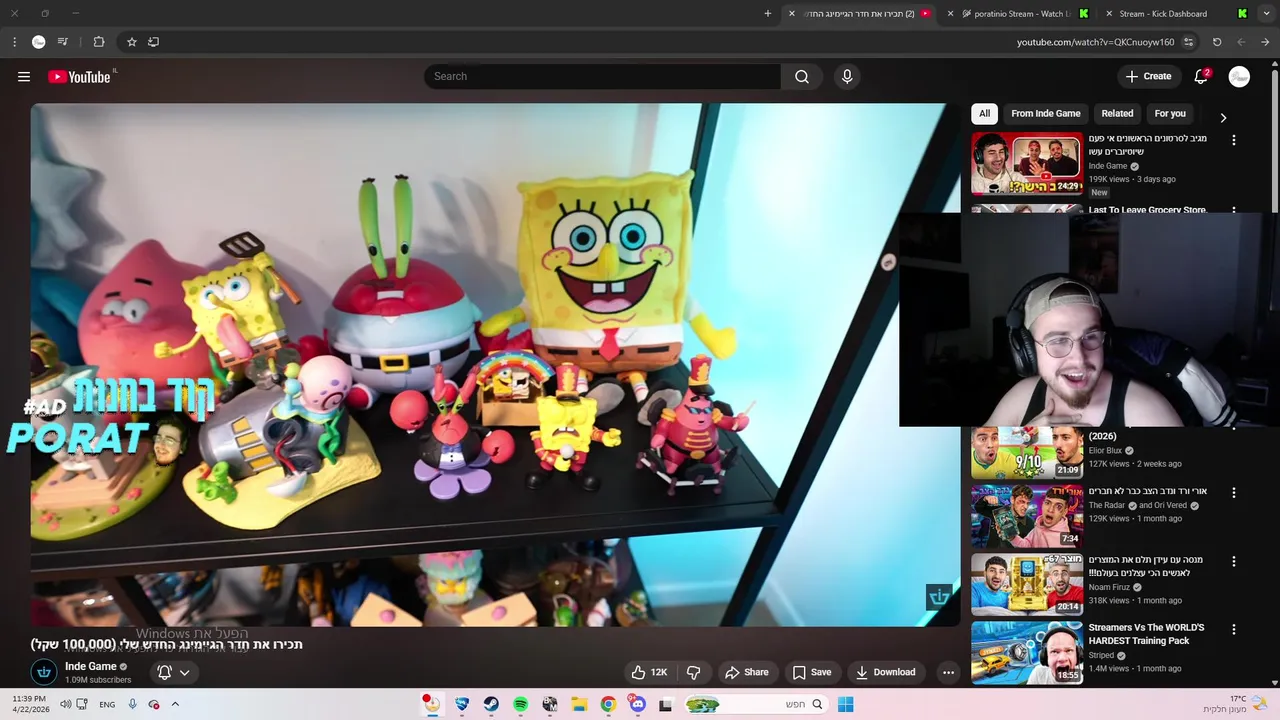This screenshot has height=720, width=1280.
Task: Toggle the subscription notification bell
Action: [164, 672]
